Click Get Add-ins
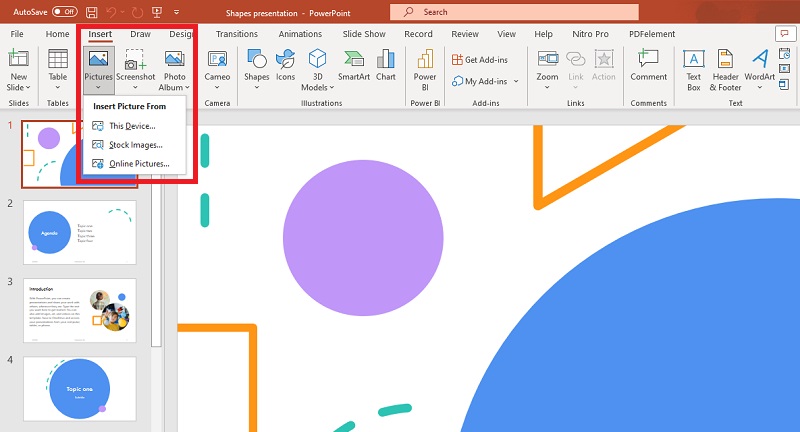The image size is (800, 432). (480, 60)
